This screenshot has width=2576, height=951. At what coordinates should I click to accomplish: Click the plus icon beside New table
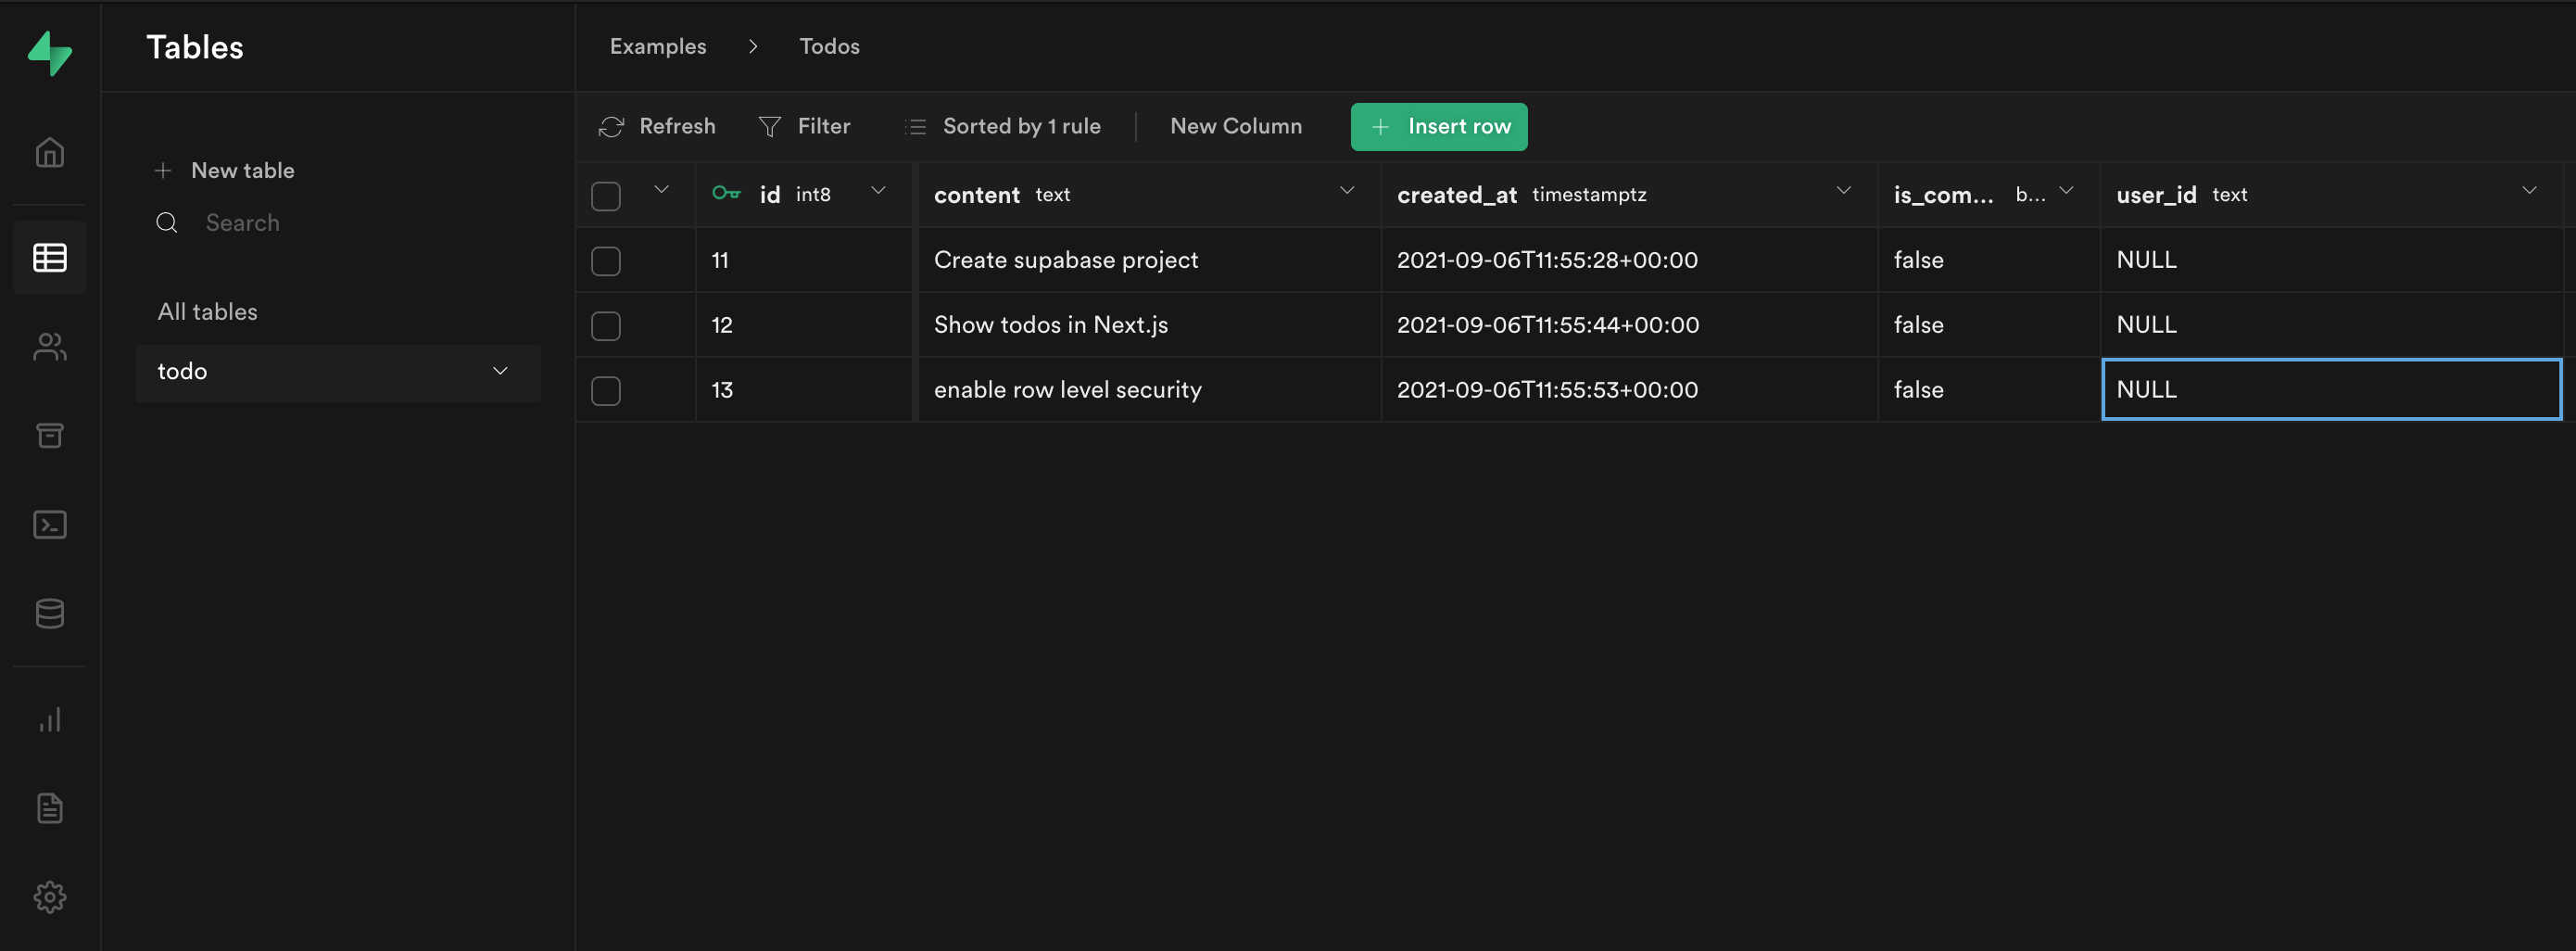[x=163, y=171]
